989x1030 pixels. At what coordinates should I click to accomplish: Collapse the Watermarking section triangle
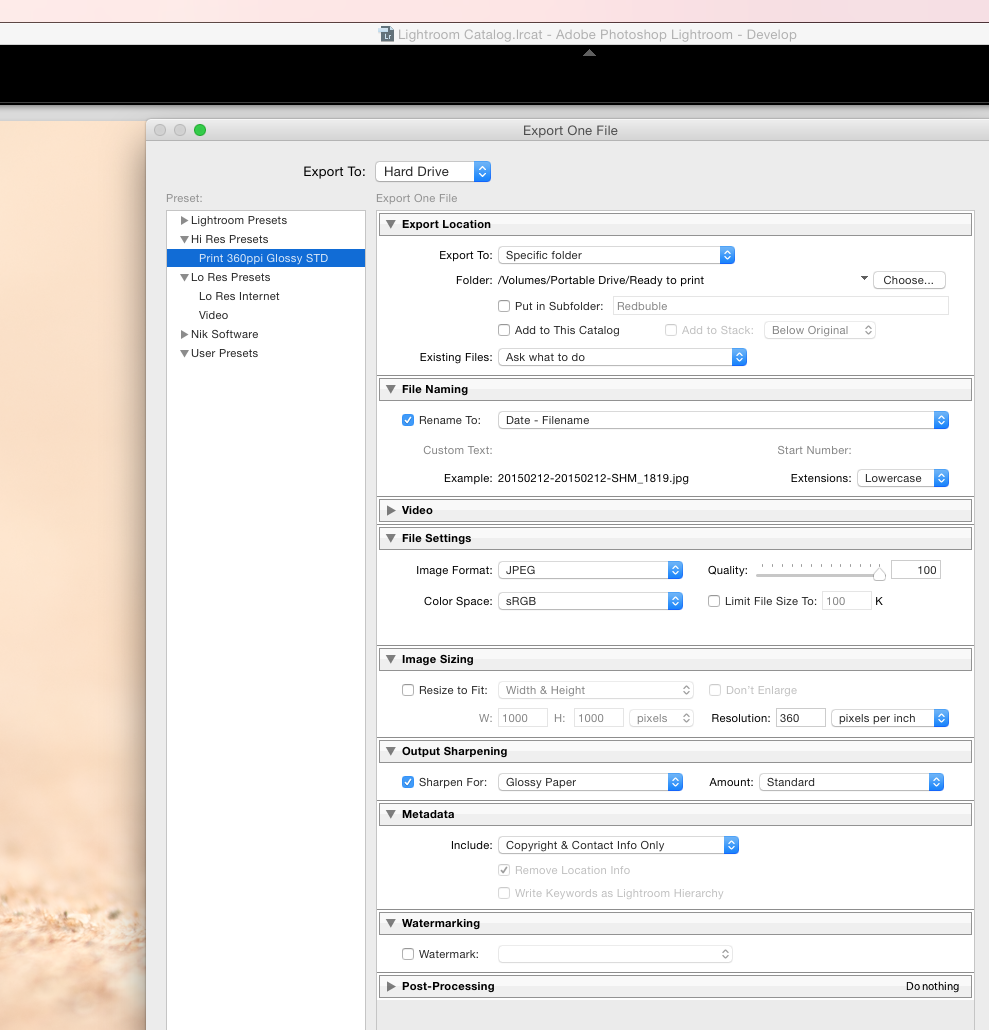391,924
